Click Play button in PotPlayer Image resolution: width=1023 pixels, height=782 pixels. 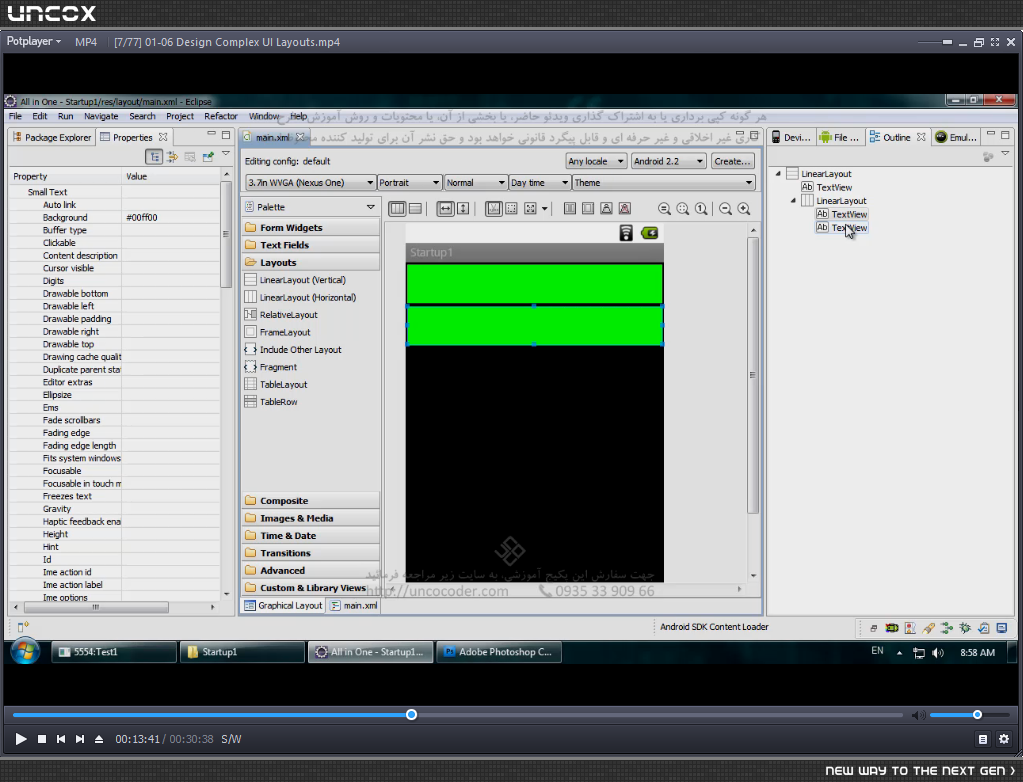21,739
